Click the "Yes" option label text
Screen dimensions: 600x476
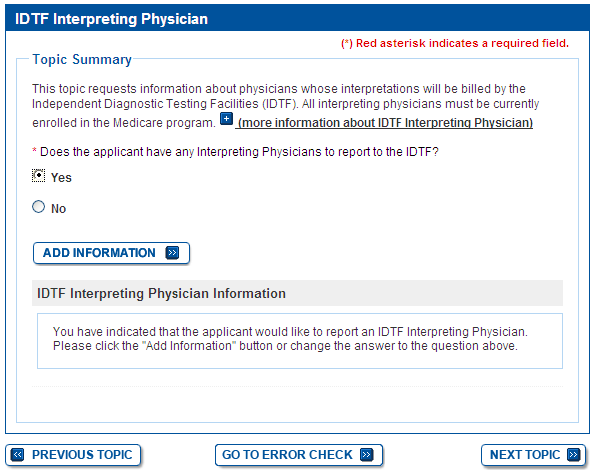point(61,178)
